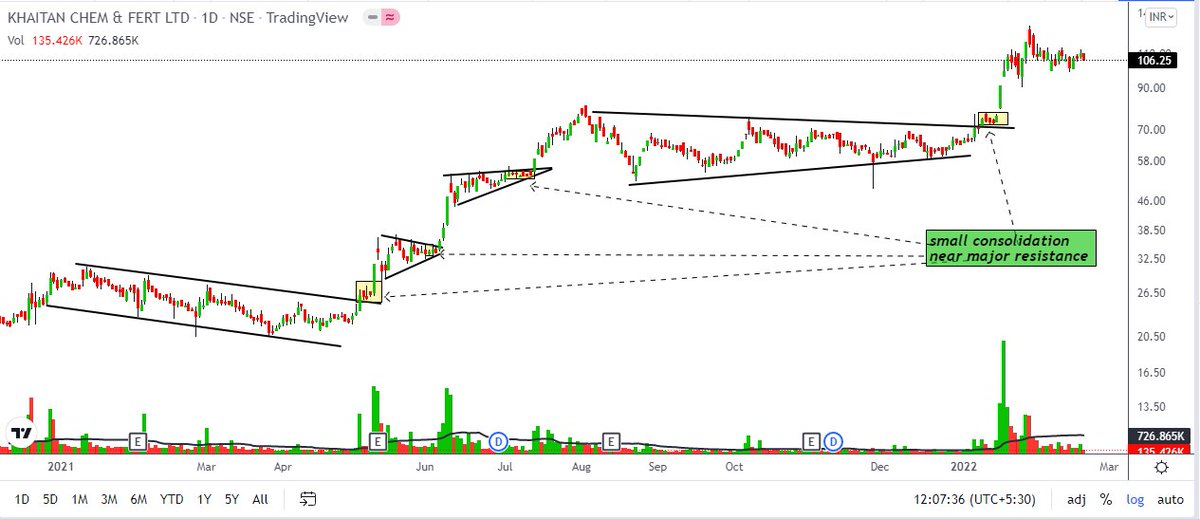This screenshot has width=1200, height=519.
Task: Click the earnings E marker near May 2021
Action: pyautogui.click(x=378, y=440)
